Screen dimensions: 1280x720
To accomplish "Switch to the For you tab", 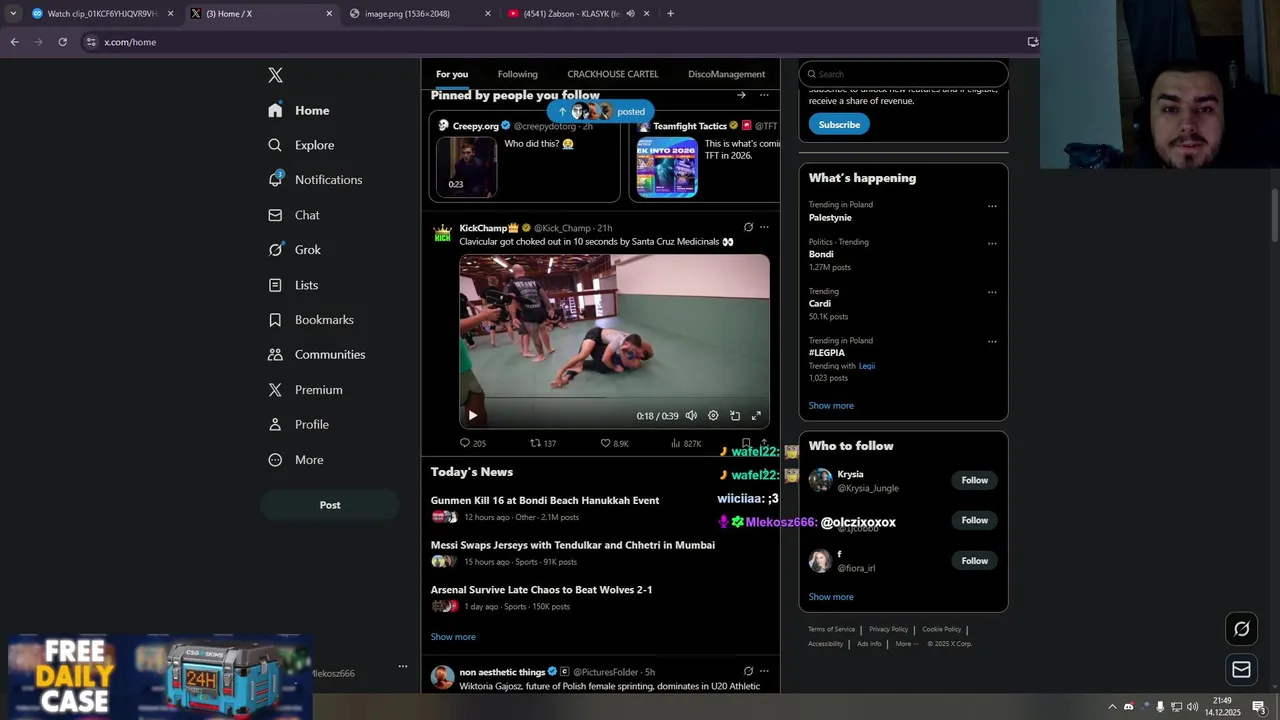I will (452, 74).
